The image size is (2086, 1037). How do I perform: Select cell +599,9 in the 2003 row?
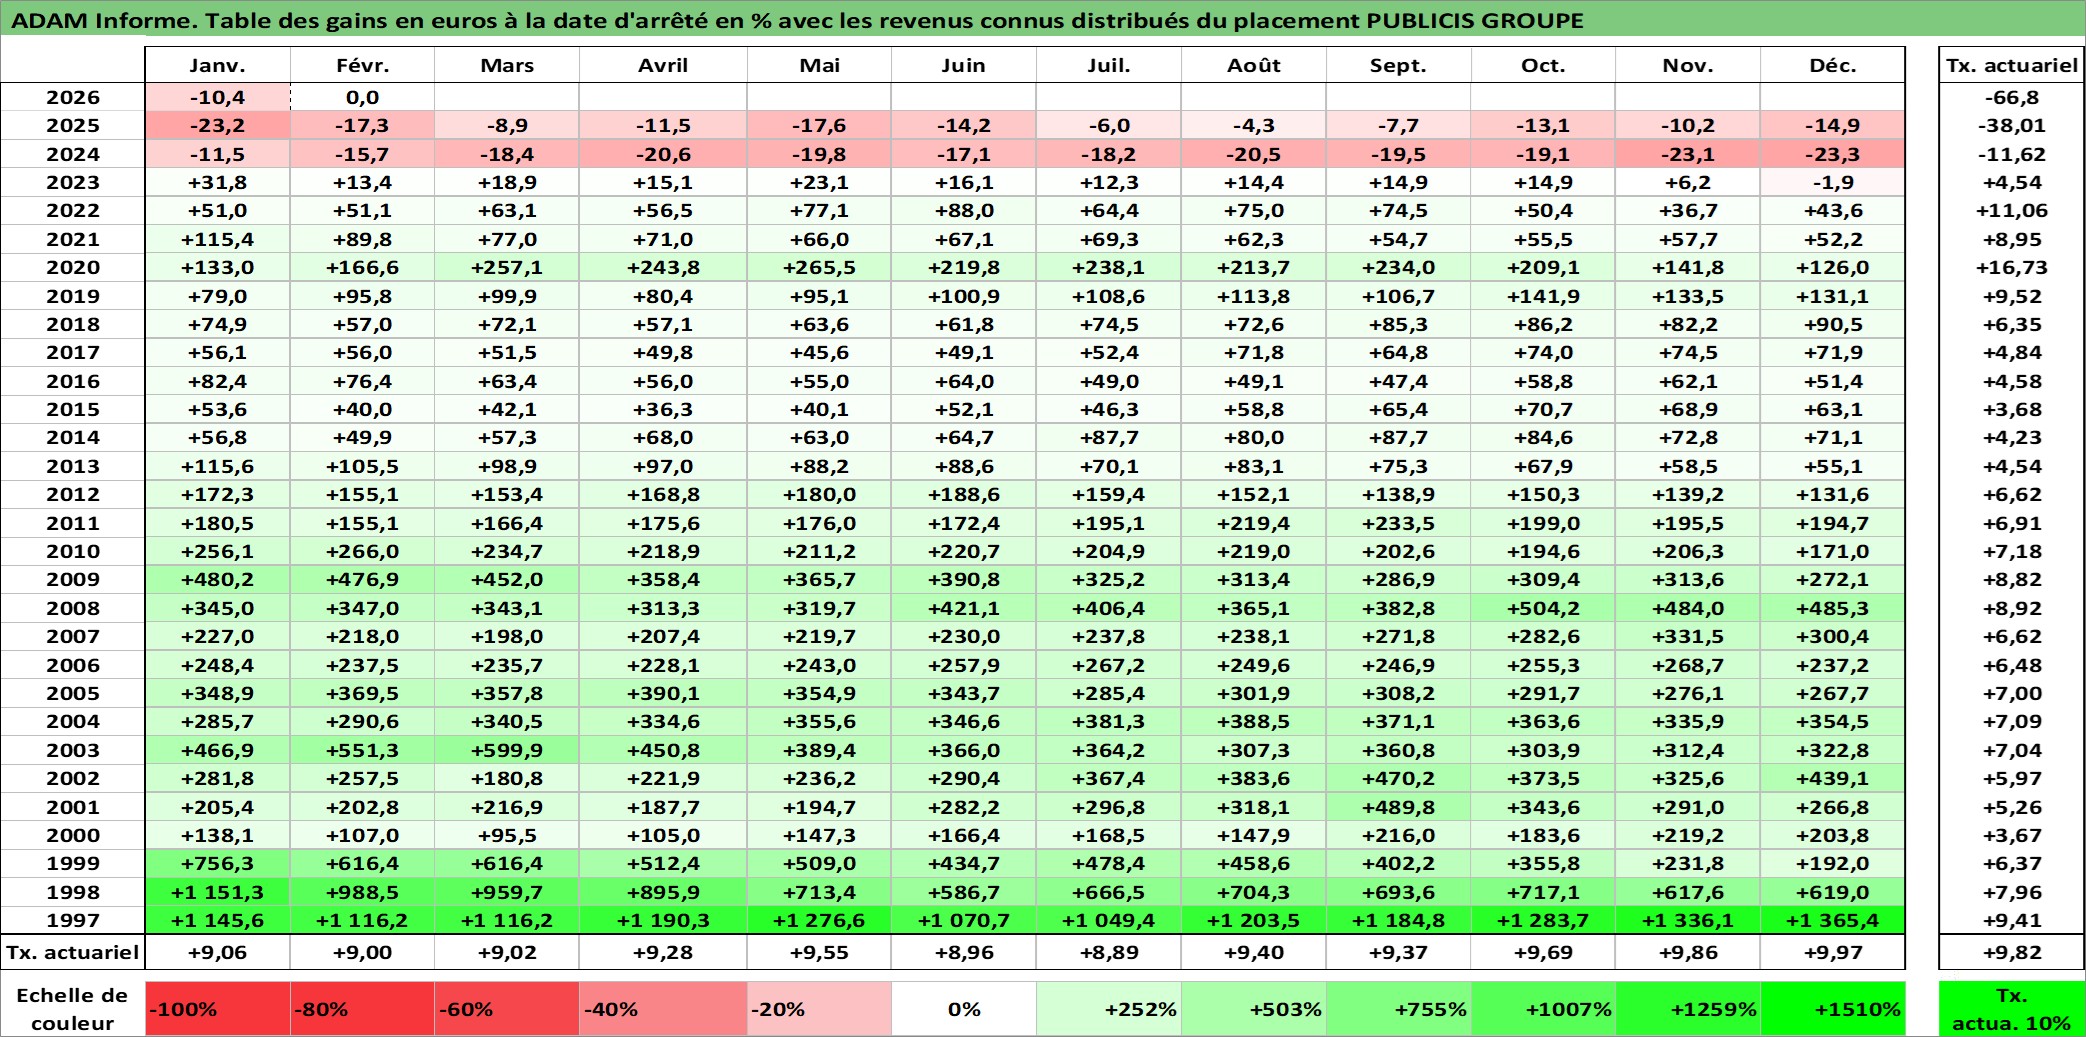click(x=507, y=750)
